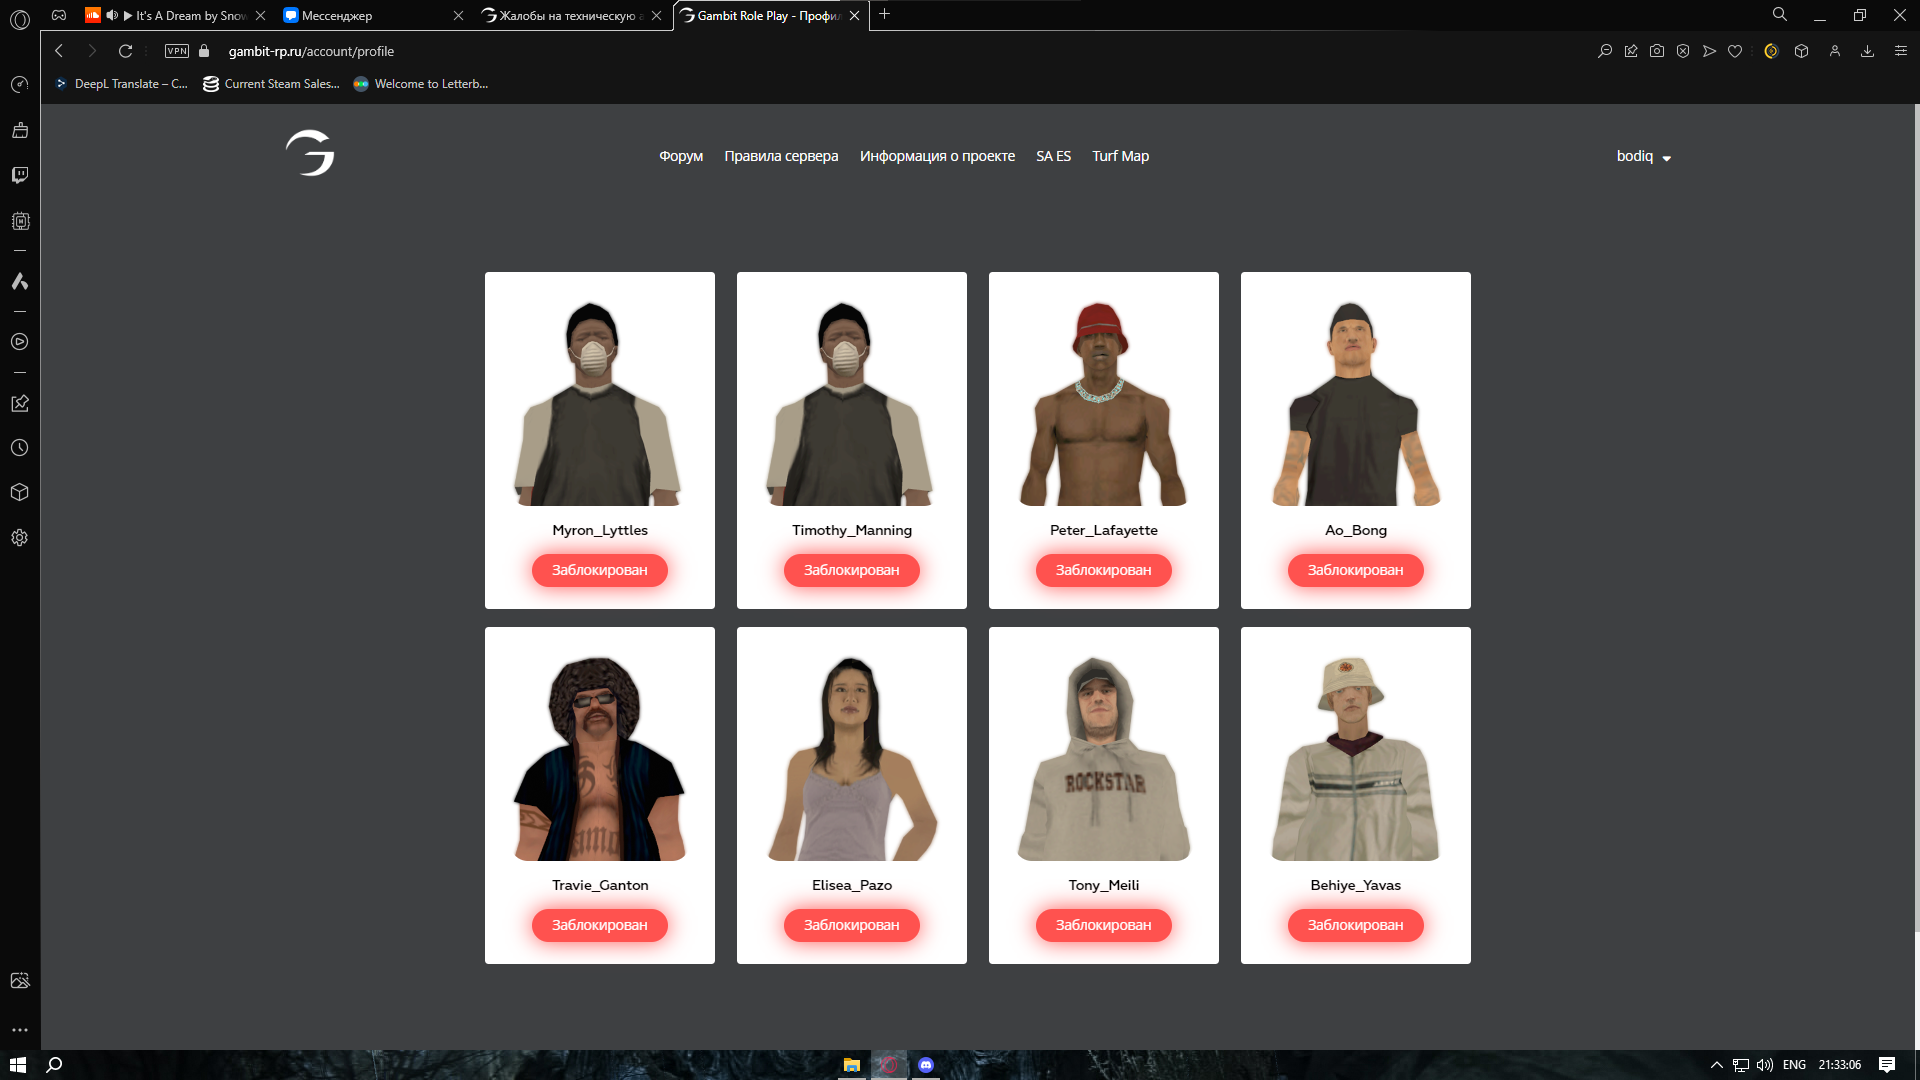Open the browser easy setup menu
Screen dimensions: 1920x1080
(1900, 51)
